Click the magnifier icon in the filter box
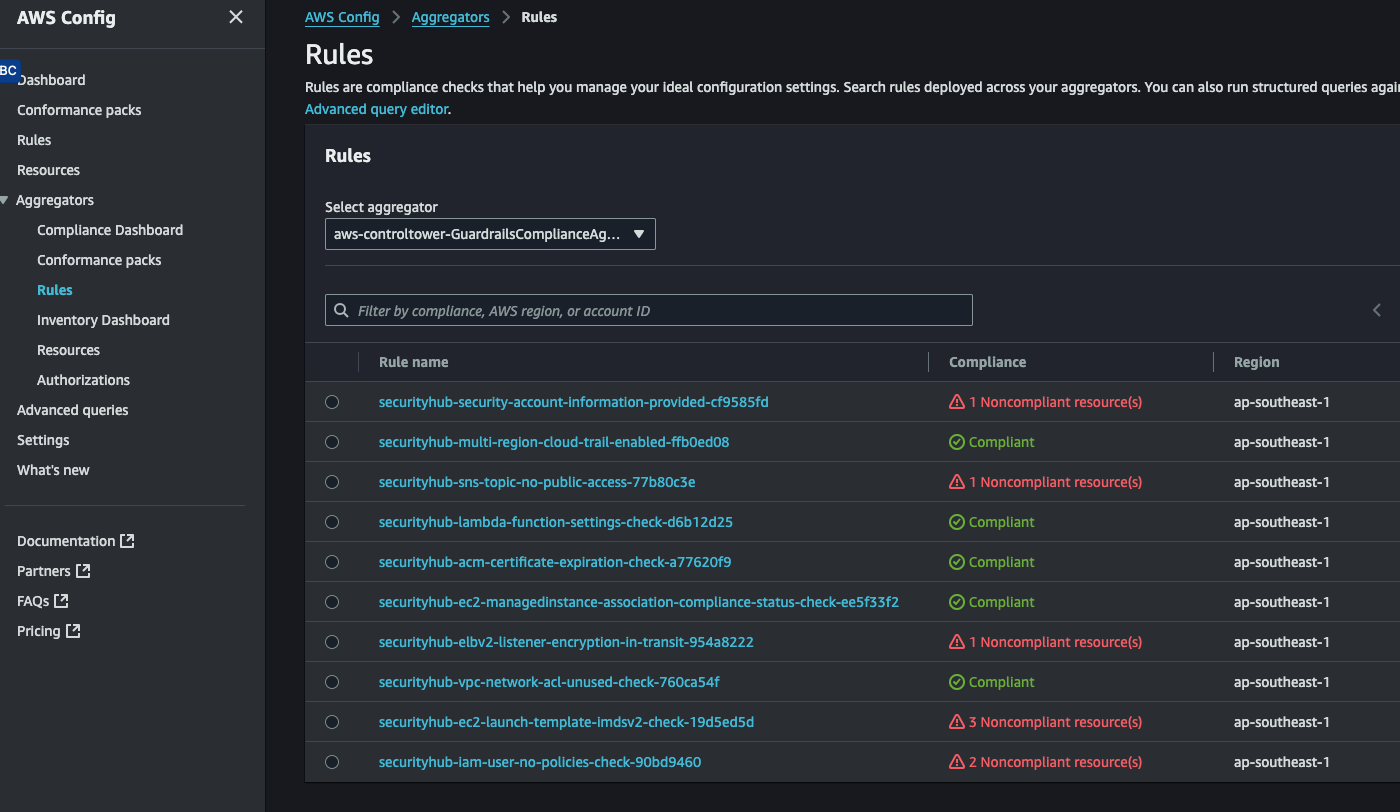 tap(342, 311)
